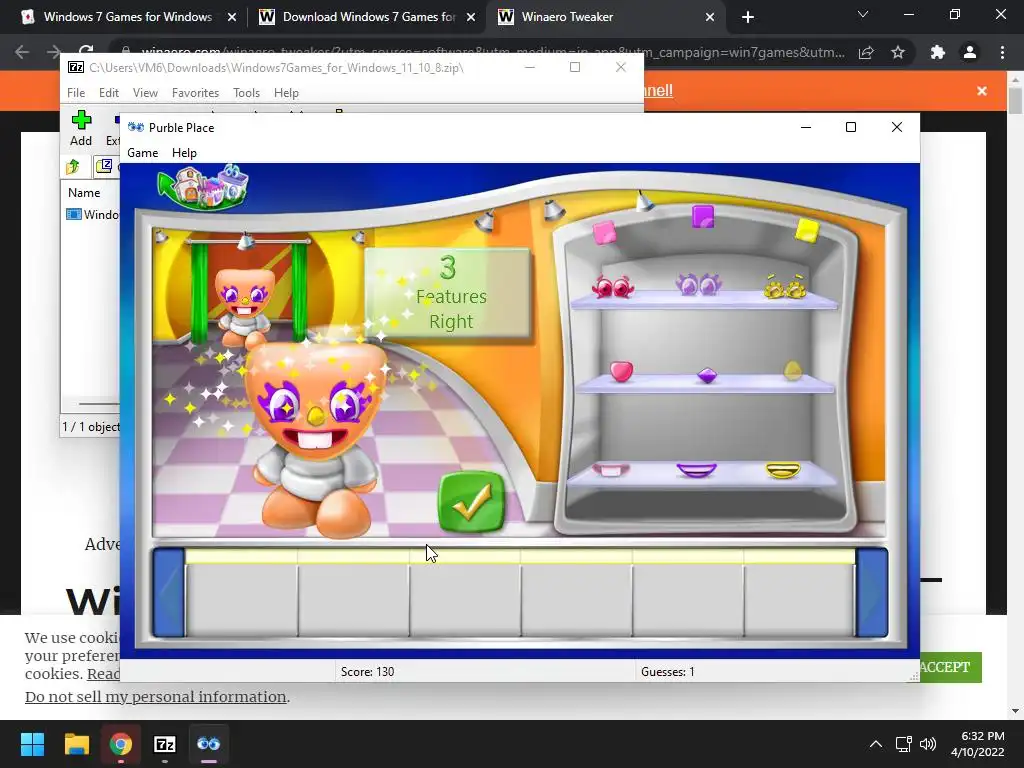Viewport: 1024px width, 768px height.
Task: Open the View menu in 7-Zip window
Action: [145, 93]
